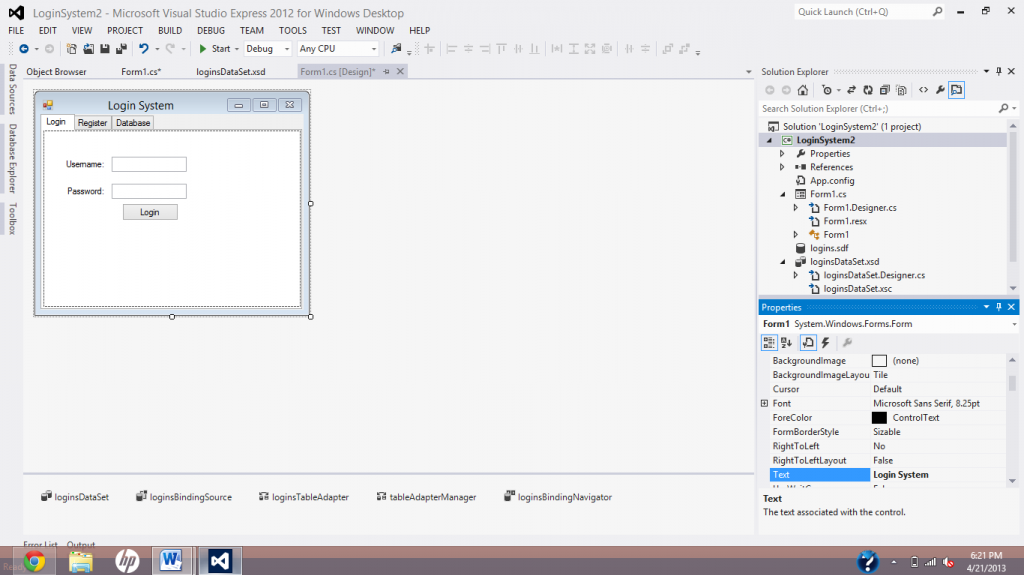Click the Navigate Backward toolbar icon
Screen dimensions: 1024x575
tap(24, 49)
